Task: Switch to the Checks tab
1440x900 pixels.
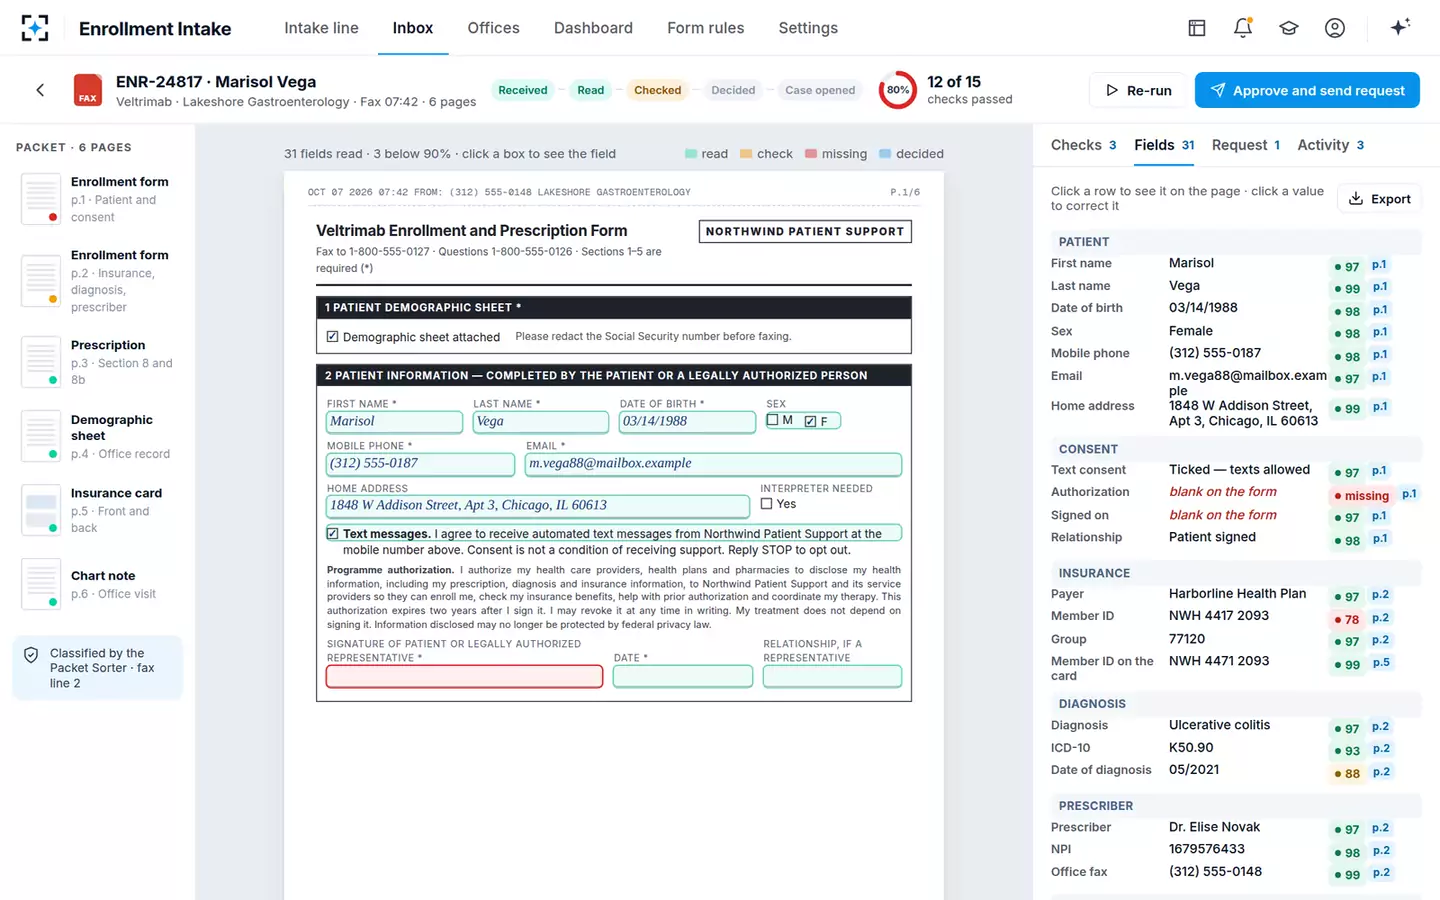Action: (x=1084, y=145)
